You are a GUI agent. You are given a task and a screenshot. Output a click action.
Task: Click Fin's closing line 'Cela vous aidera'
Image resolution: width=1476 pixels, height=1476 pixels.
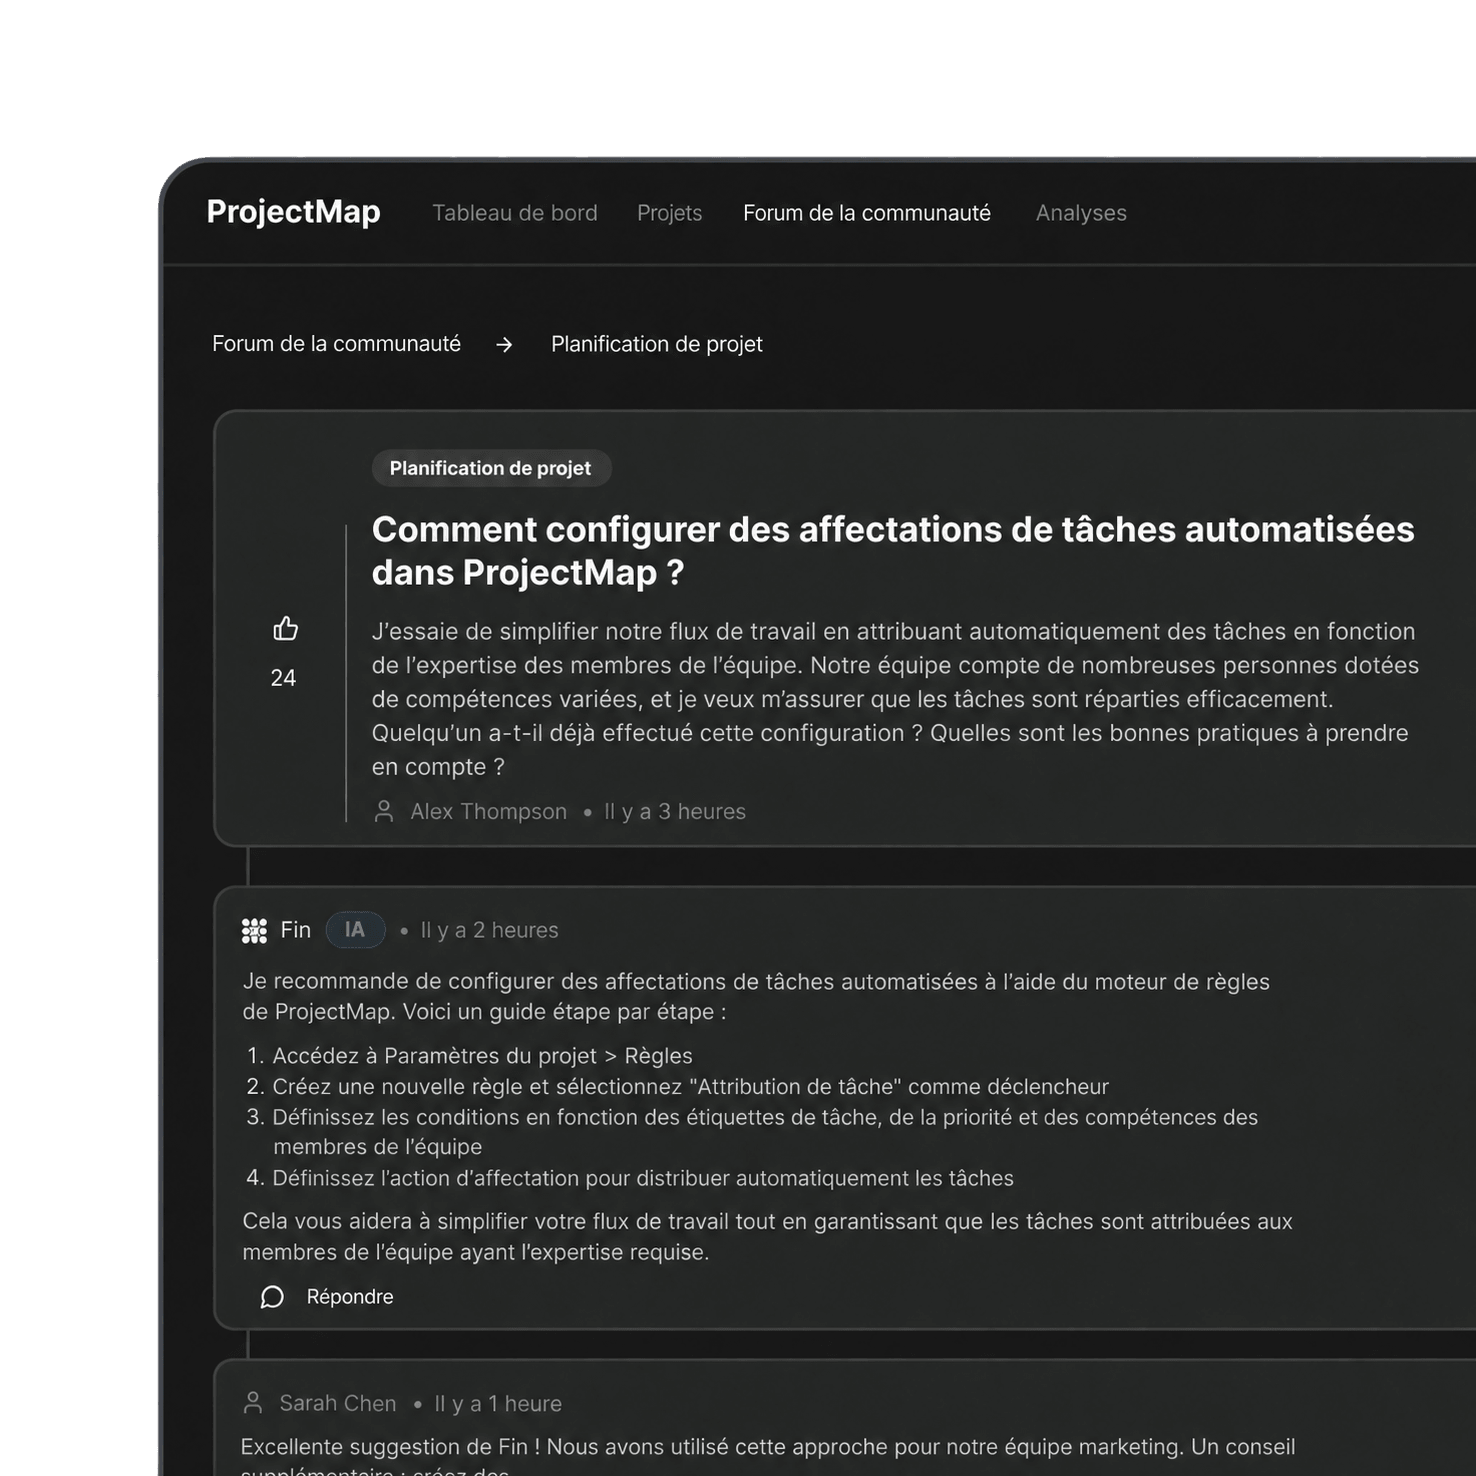767,1236
